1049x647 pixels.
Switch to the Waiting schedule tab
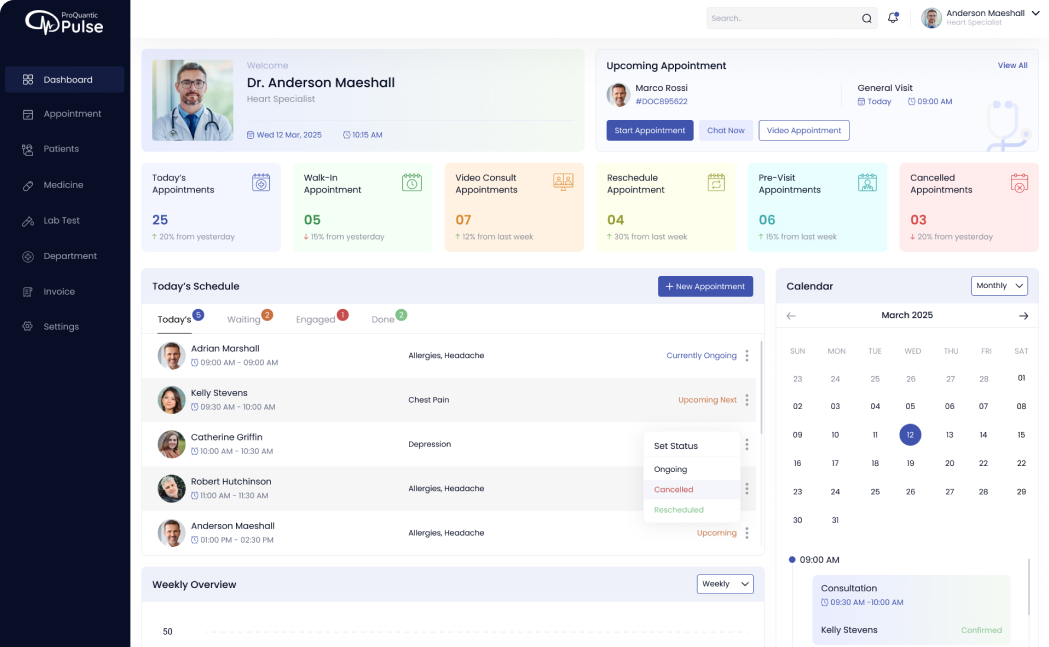click(244, 320)
